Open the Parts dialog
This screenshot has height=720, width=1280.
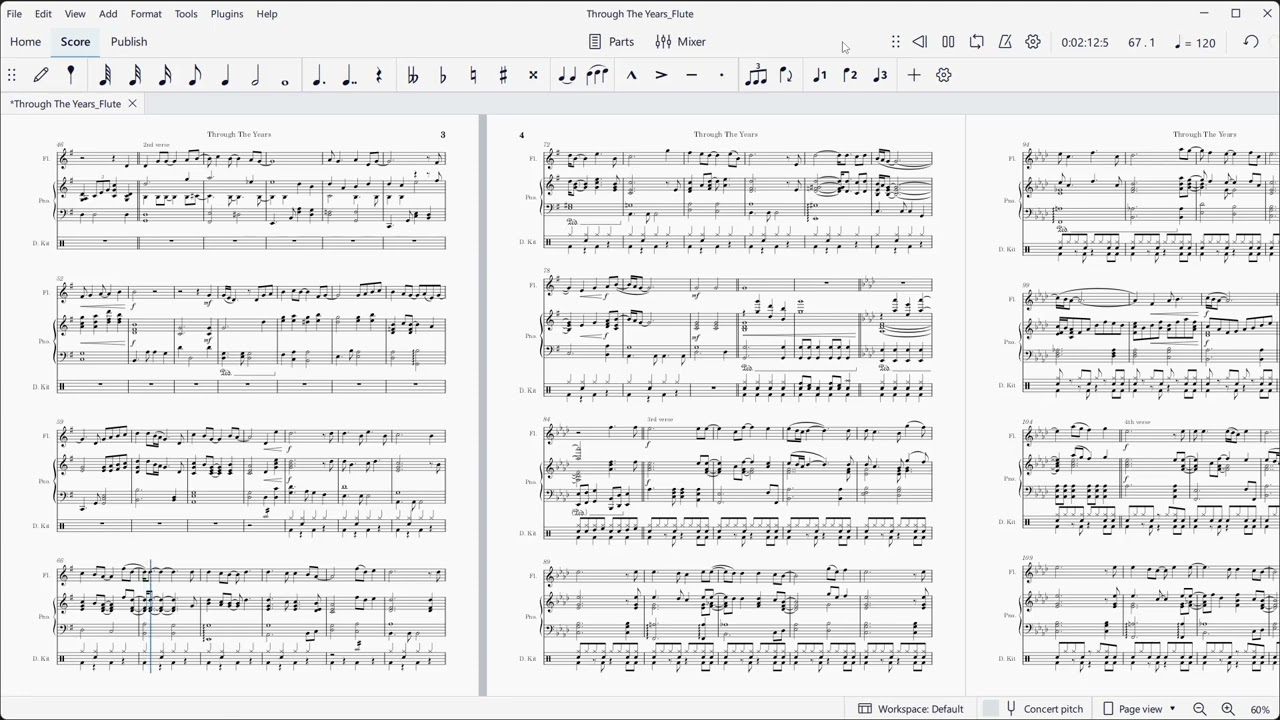[x=611, y=42]
